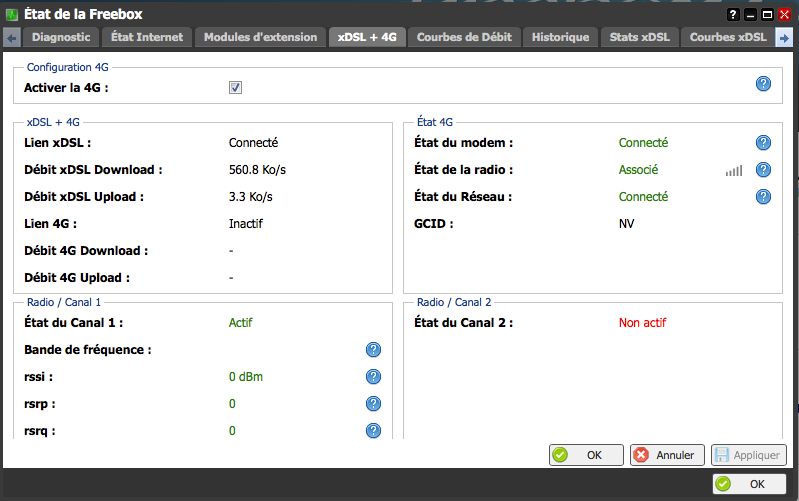The height and width of the screenshot is (501, 799).
Task: Click the 4G signal strength bars icon
Action: 734,171
